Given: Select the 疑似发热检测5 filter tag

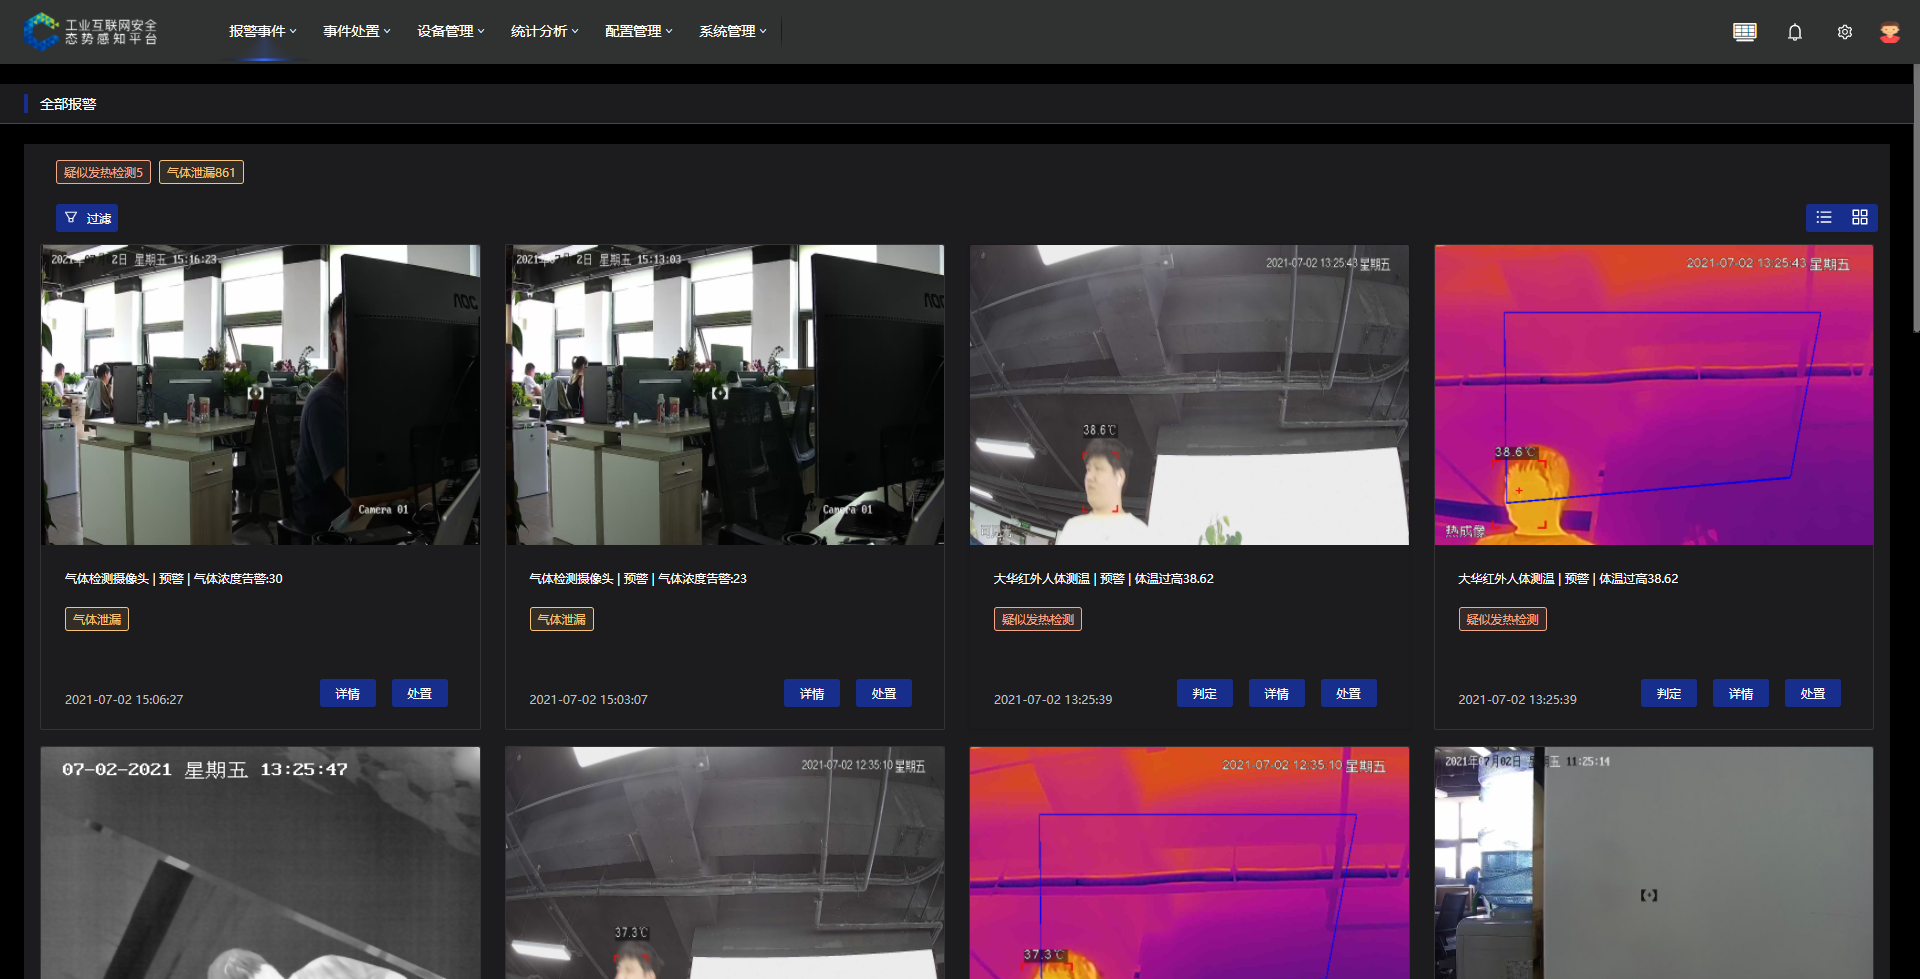Looking at the screenshot, I should (x=103, y=172).
